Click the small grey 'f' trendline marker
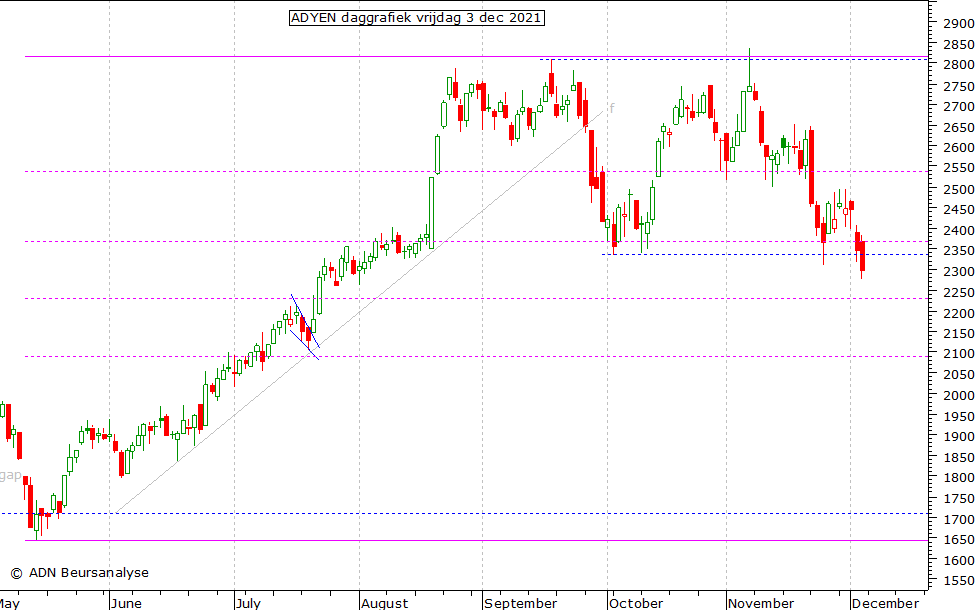The image size is (979, 610). point(612,108)
